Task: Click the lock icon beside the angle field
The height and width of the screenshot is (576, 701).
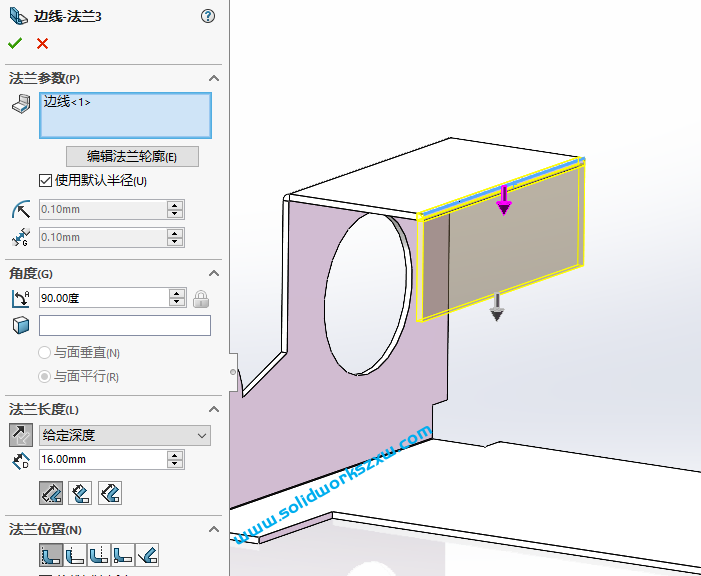Action: click(201, 299)
